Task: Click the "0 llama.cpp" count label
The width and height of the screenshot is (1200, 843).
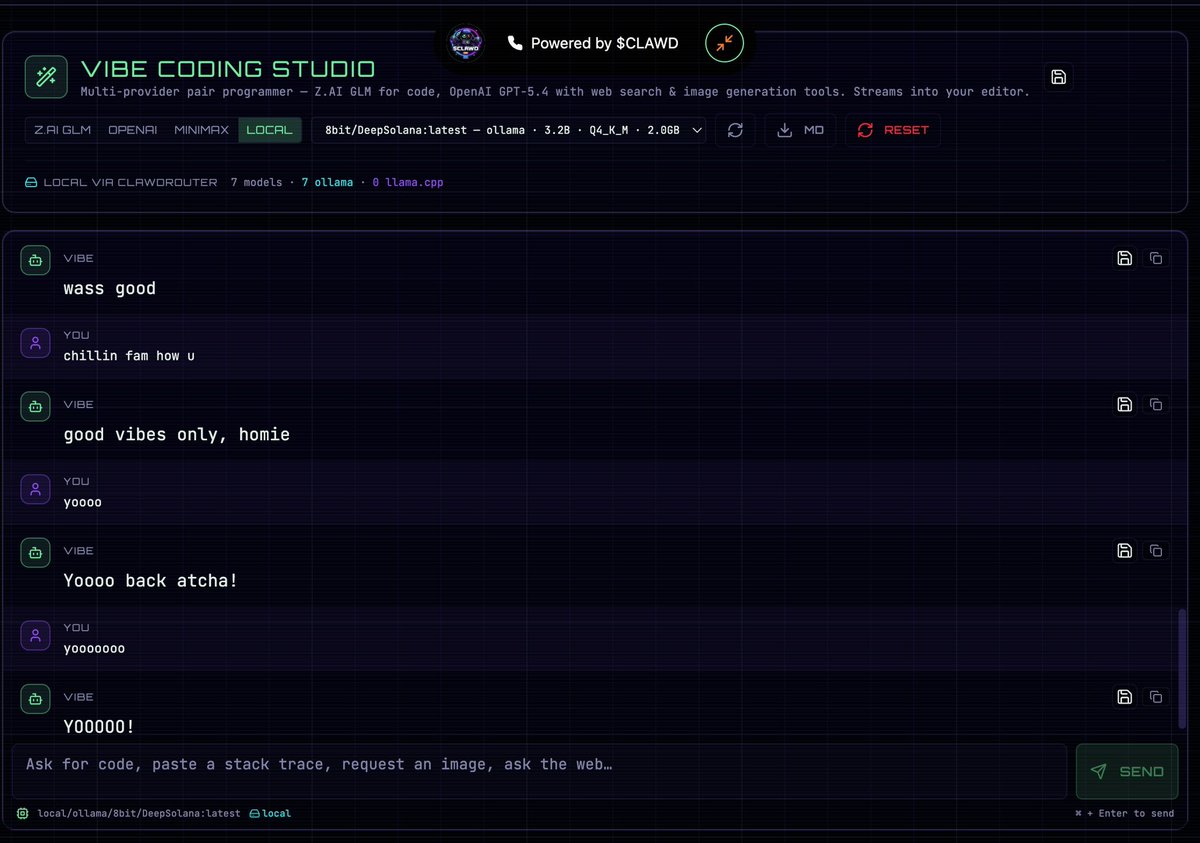Action: [407, 183]
